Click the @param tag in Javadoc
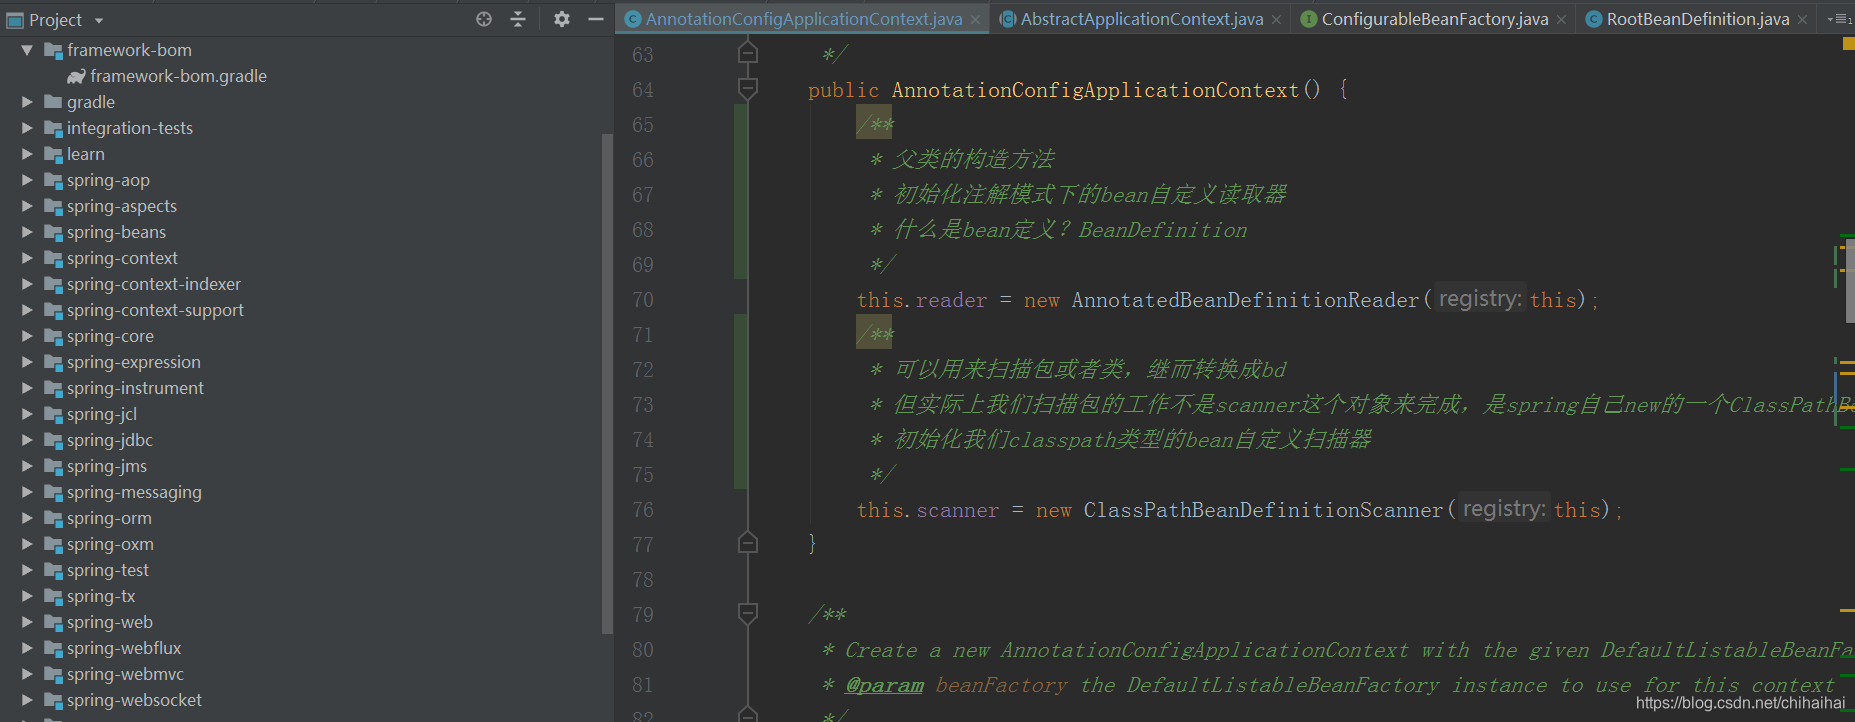The width and height of the screenshot is (1855, 722). click(885, 685)
